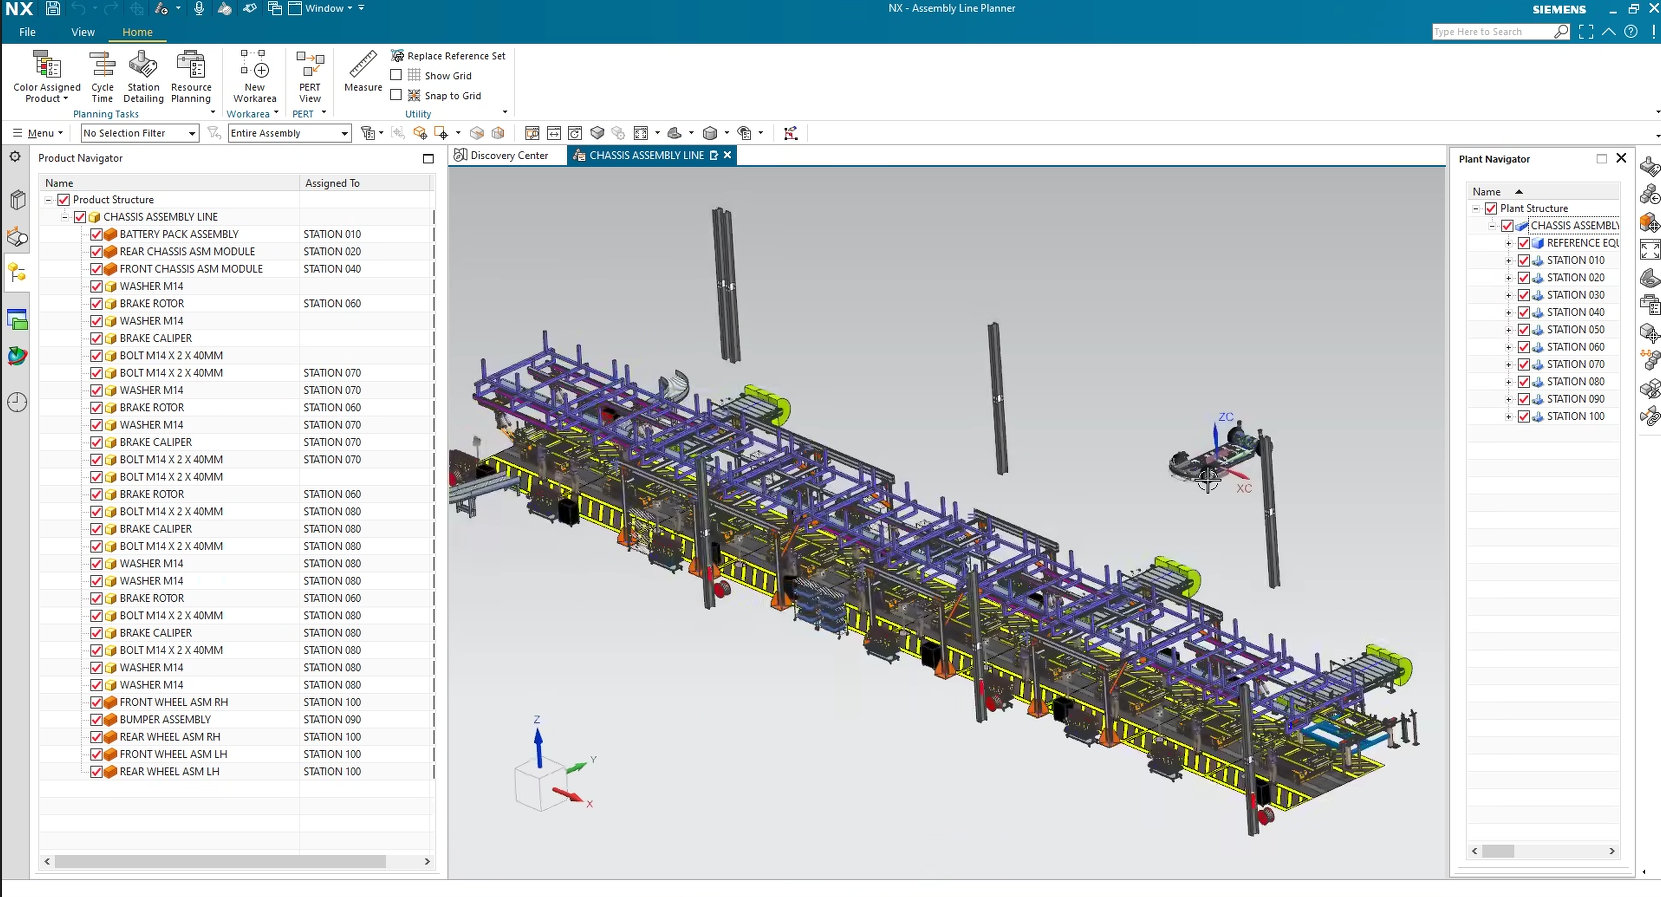
Task: Select FRONT WHEEL ASM RH row
Action: click(173, 702)
